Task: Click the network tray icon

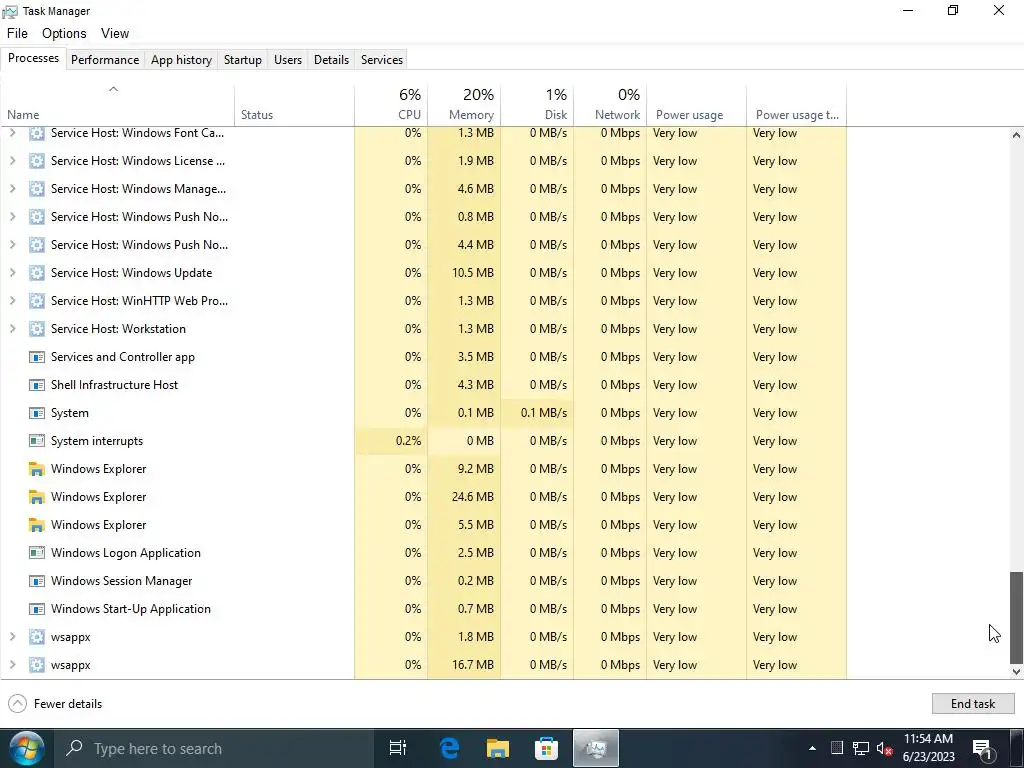Action: (861, 748)
